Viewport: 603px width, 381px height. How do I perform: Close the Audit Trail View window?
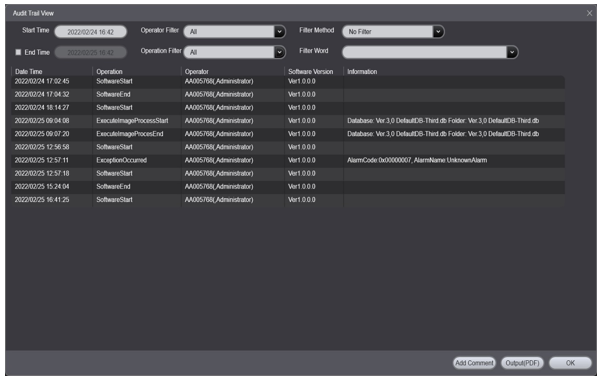click(590, 13)
